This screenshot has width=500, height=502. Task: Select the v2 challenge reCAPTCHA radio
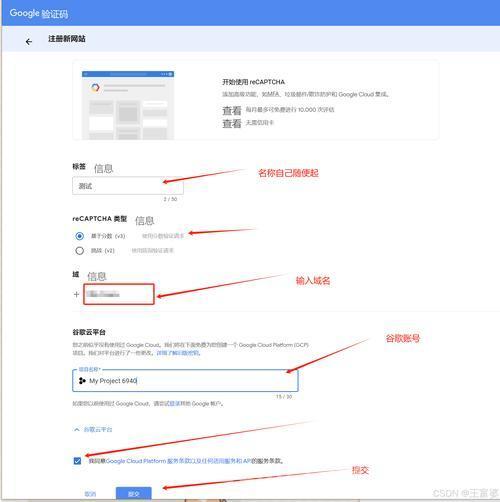tap(79, 250)
